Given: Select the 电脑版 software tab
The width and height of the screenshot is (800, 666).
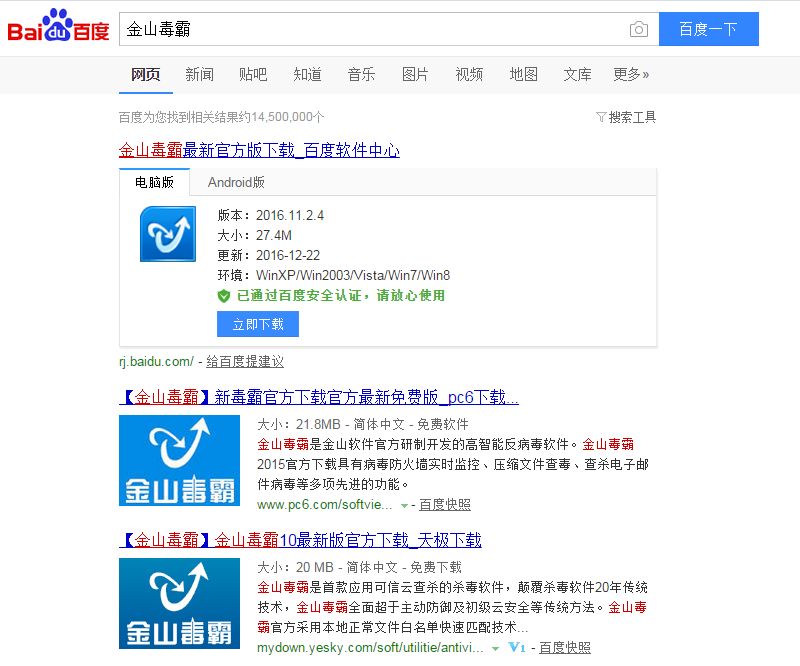Looking at the screenshot, I should (155, 182).
